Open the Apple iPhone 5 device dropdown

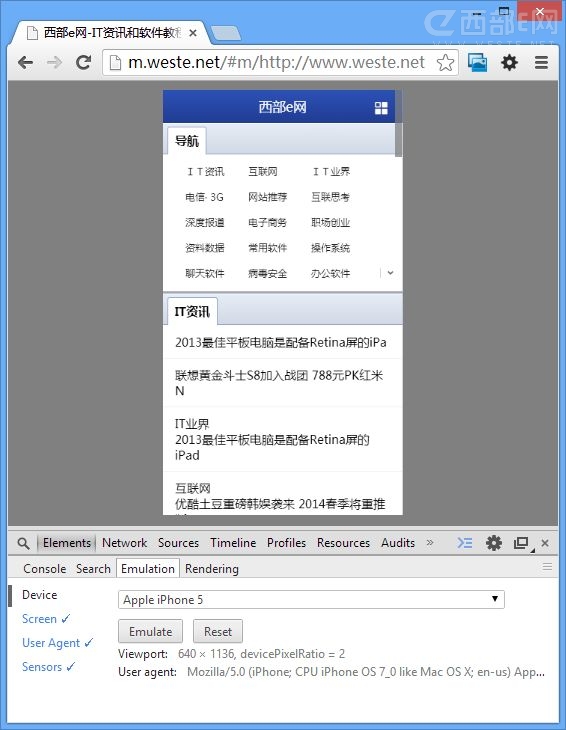311,600
